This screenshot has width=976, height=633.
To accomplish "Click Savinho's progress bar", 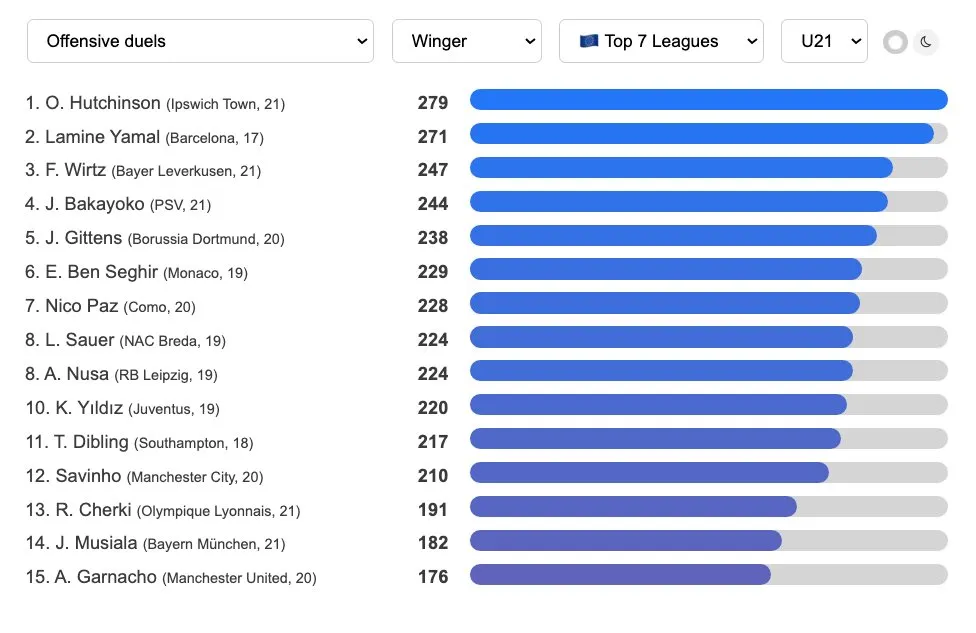I will click(x=708, y=473).
